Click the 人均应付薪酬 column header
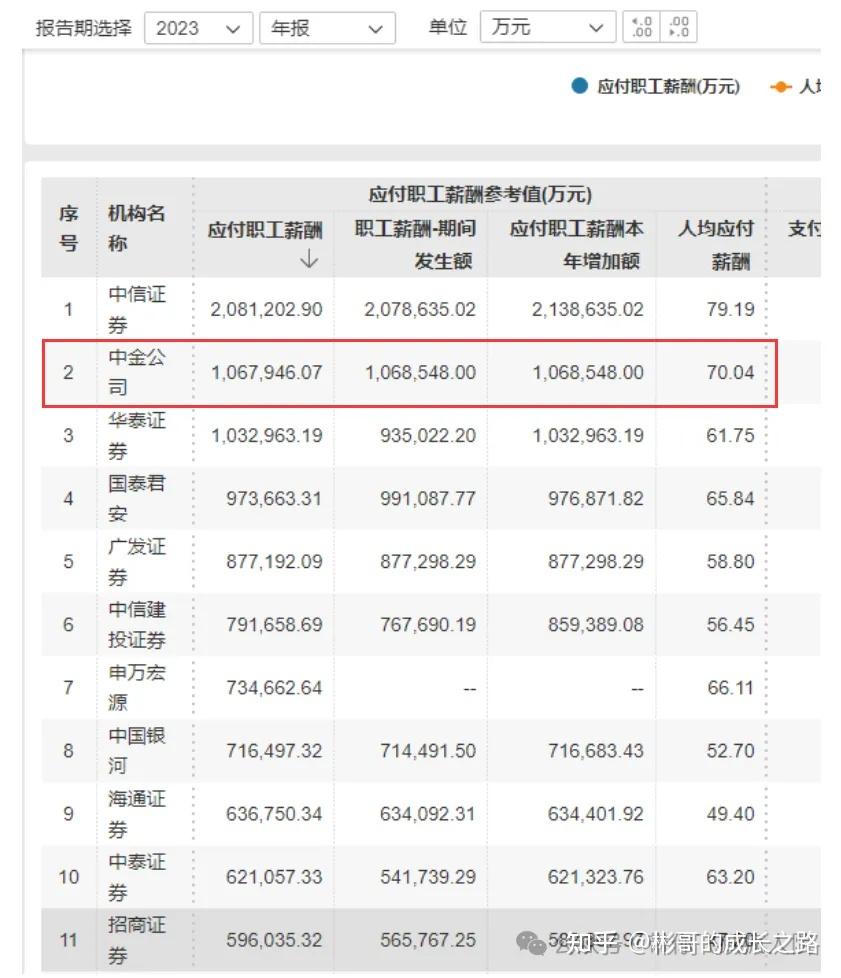Image resolution: width=841 pixels, height=978 pixels. 716,244
